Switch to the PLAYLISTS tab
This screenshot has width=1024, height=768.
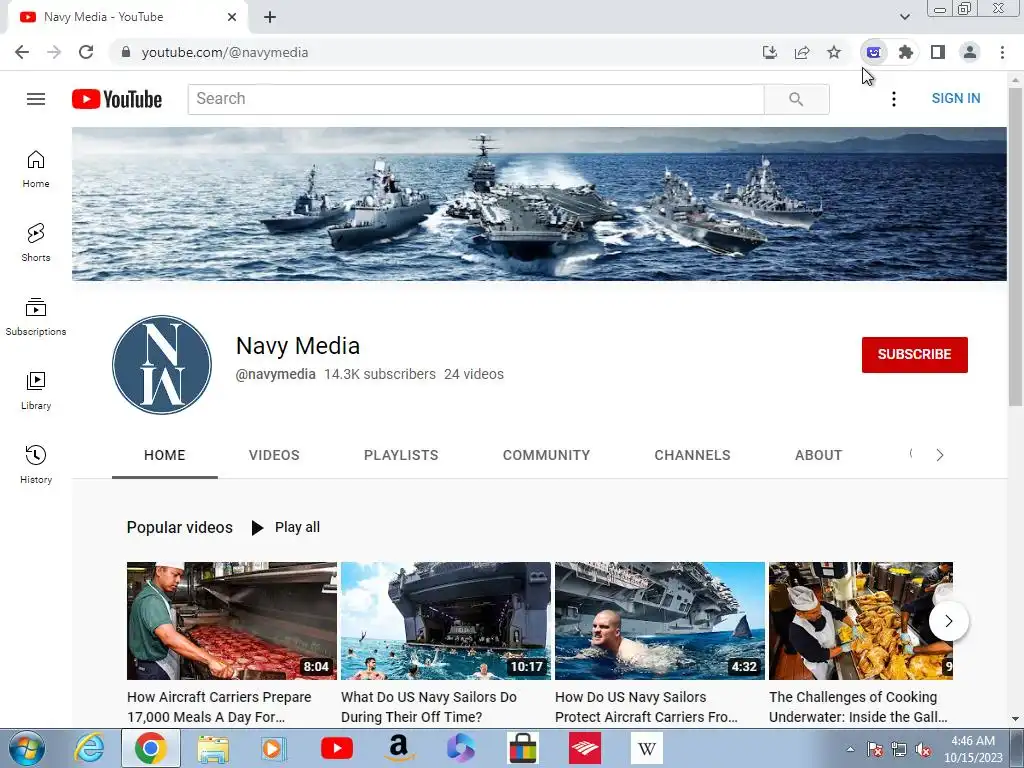[401, 455]
